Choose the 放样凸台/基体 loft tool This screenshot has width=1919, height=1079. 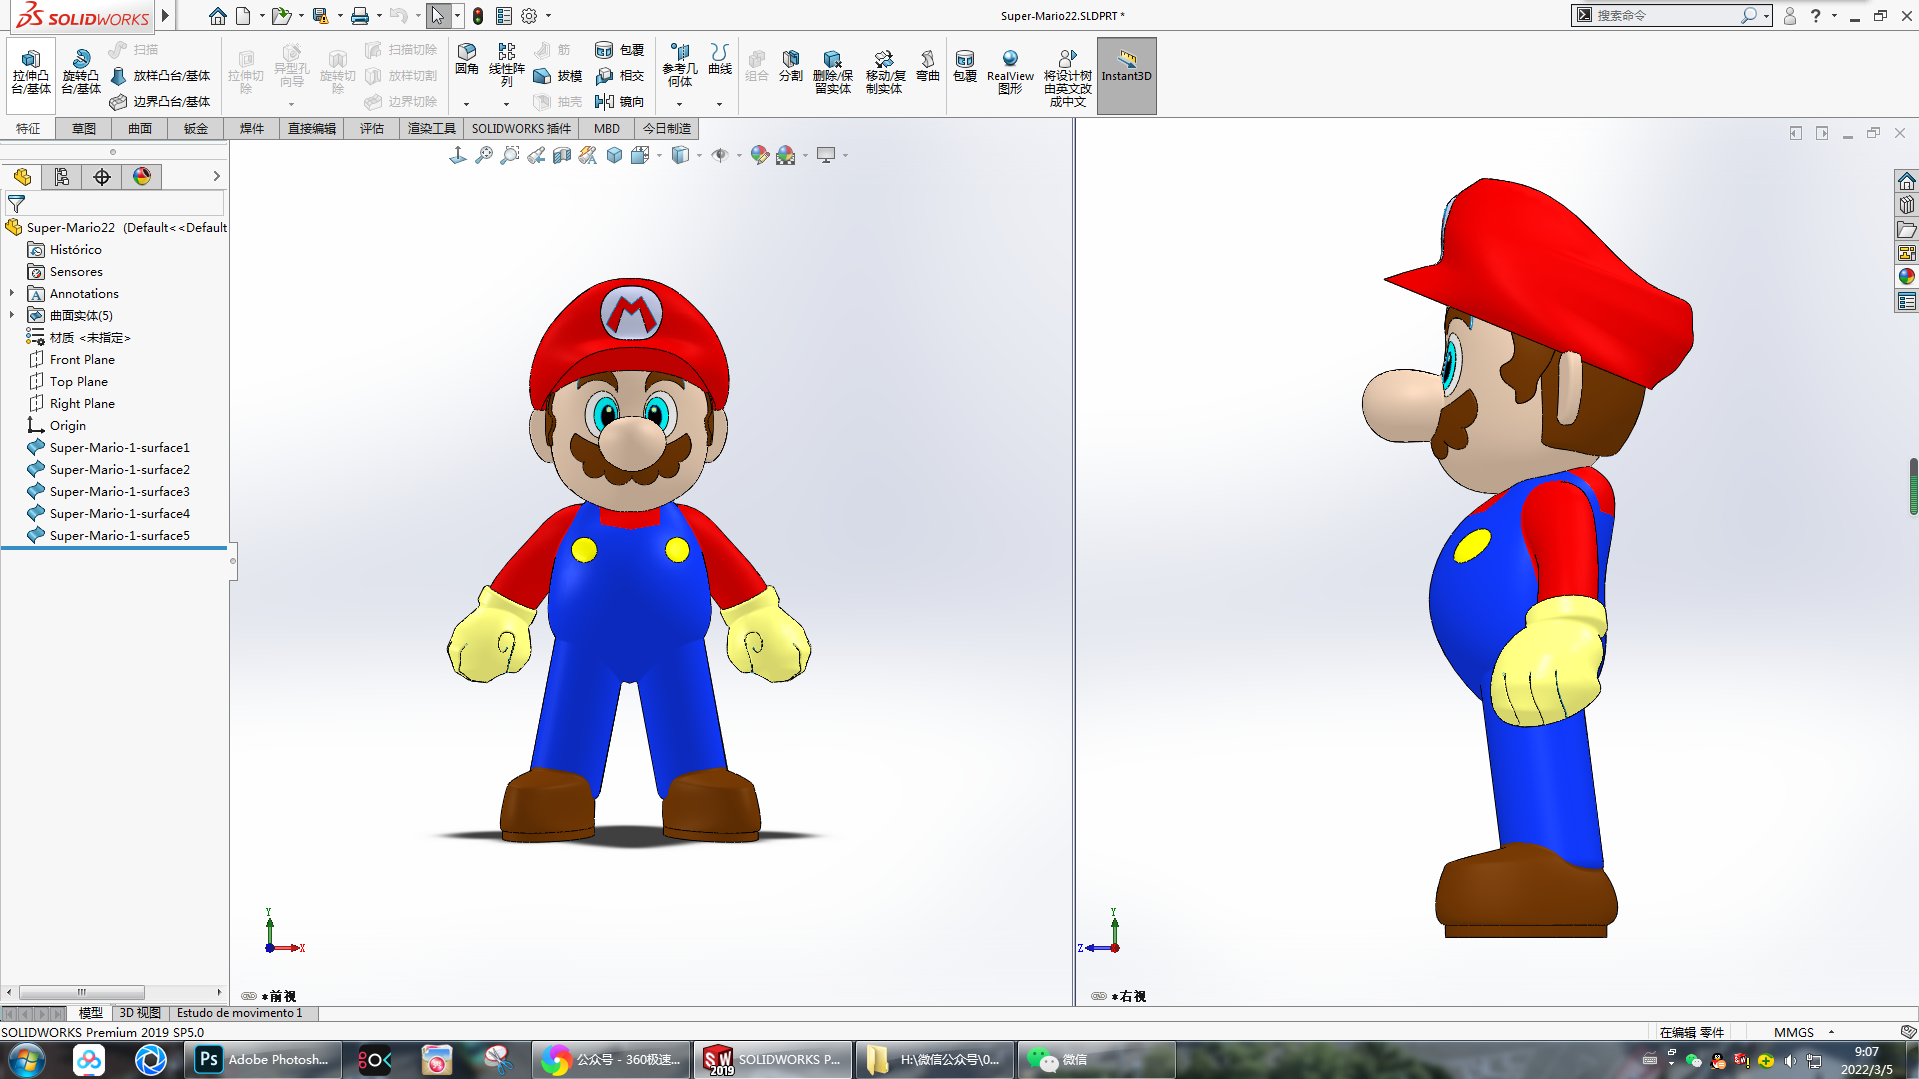160,76
